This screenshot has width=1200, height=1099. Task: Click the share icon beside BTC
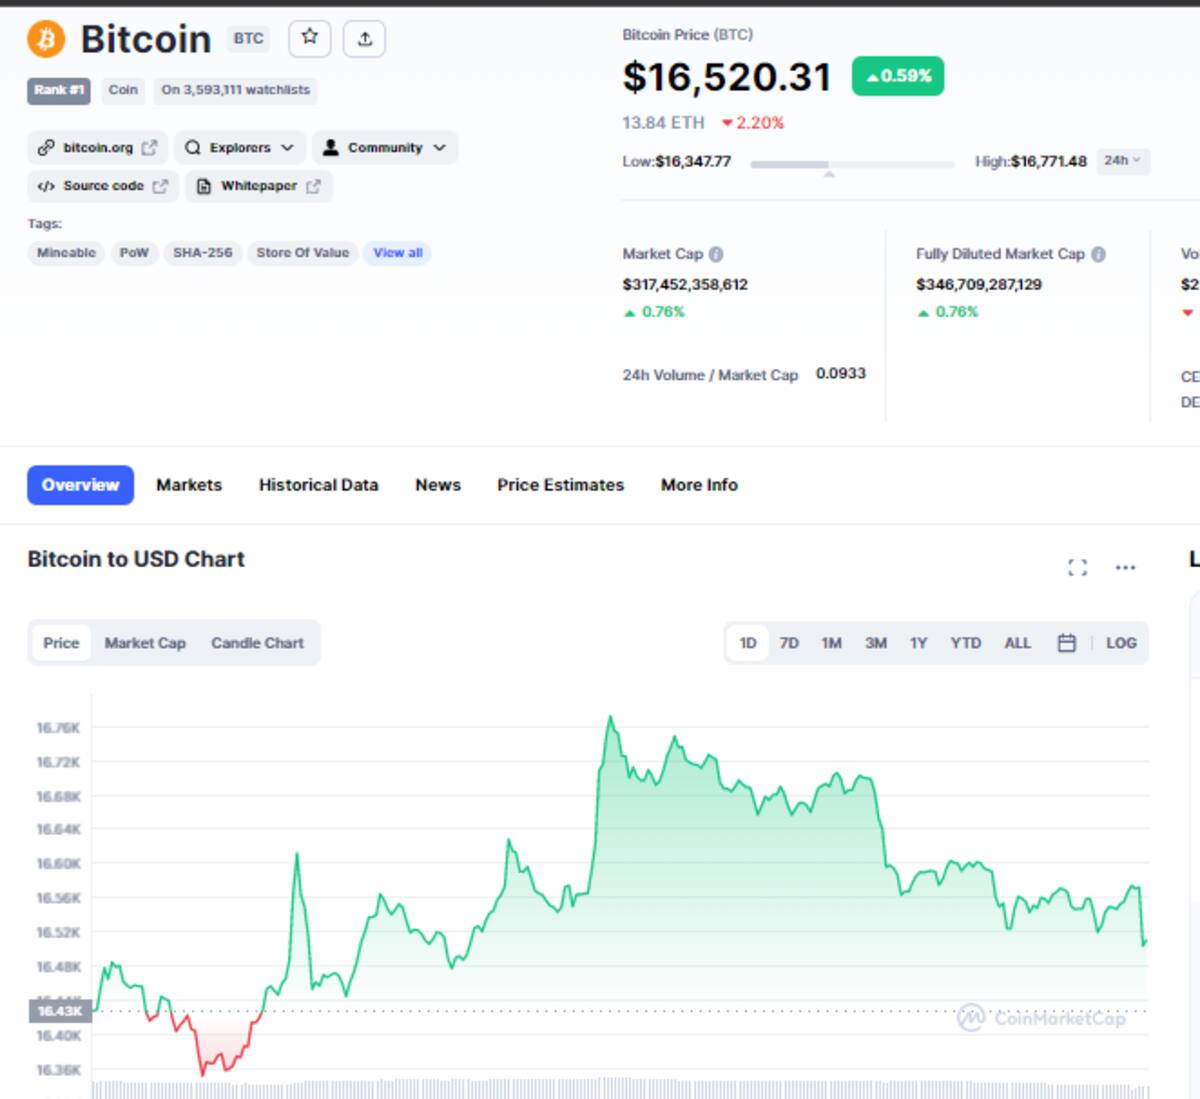pos(365,38)
